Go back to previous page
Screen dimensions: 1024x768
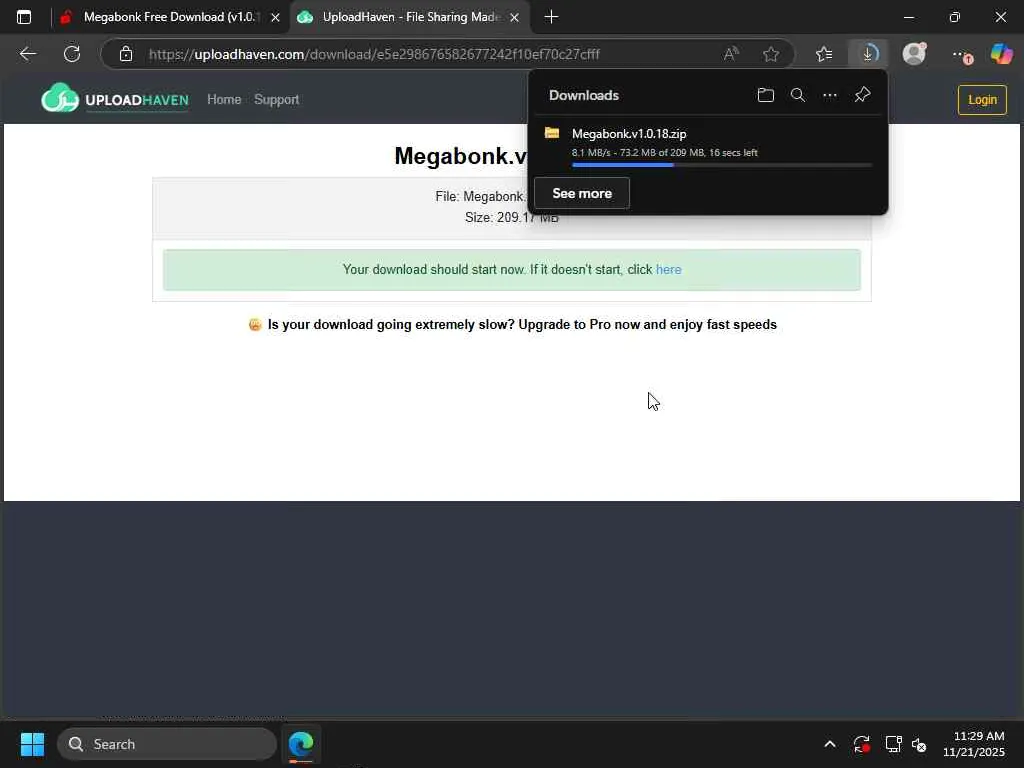(27, 54)
